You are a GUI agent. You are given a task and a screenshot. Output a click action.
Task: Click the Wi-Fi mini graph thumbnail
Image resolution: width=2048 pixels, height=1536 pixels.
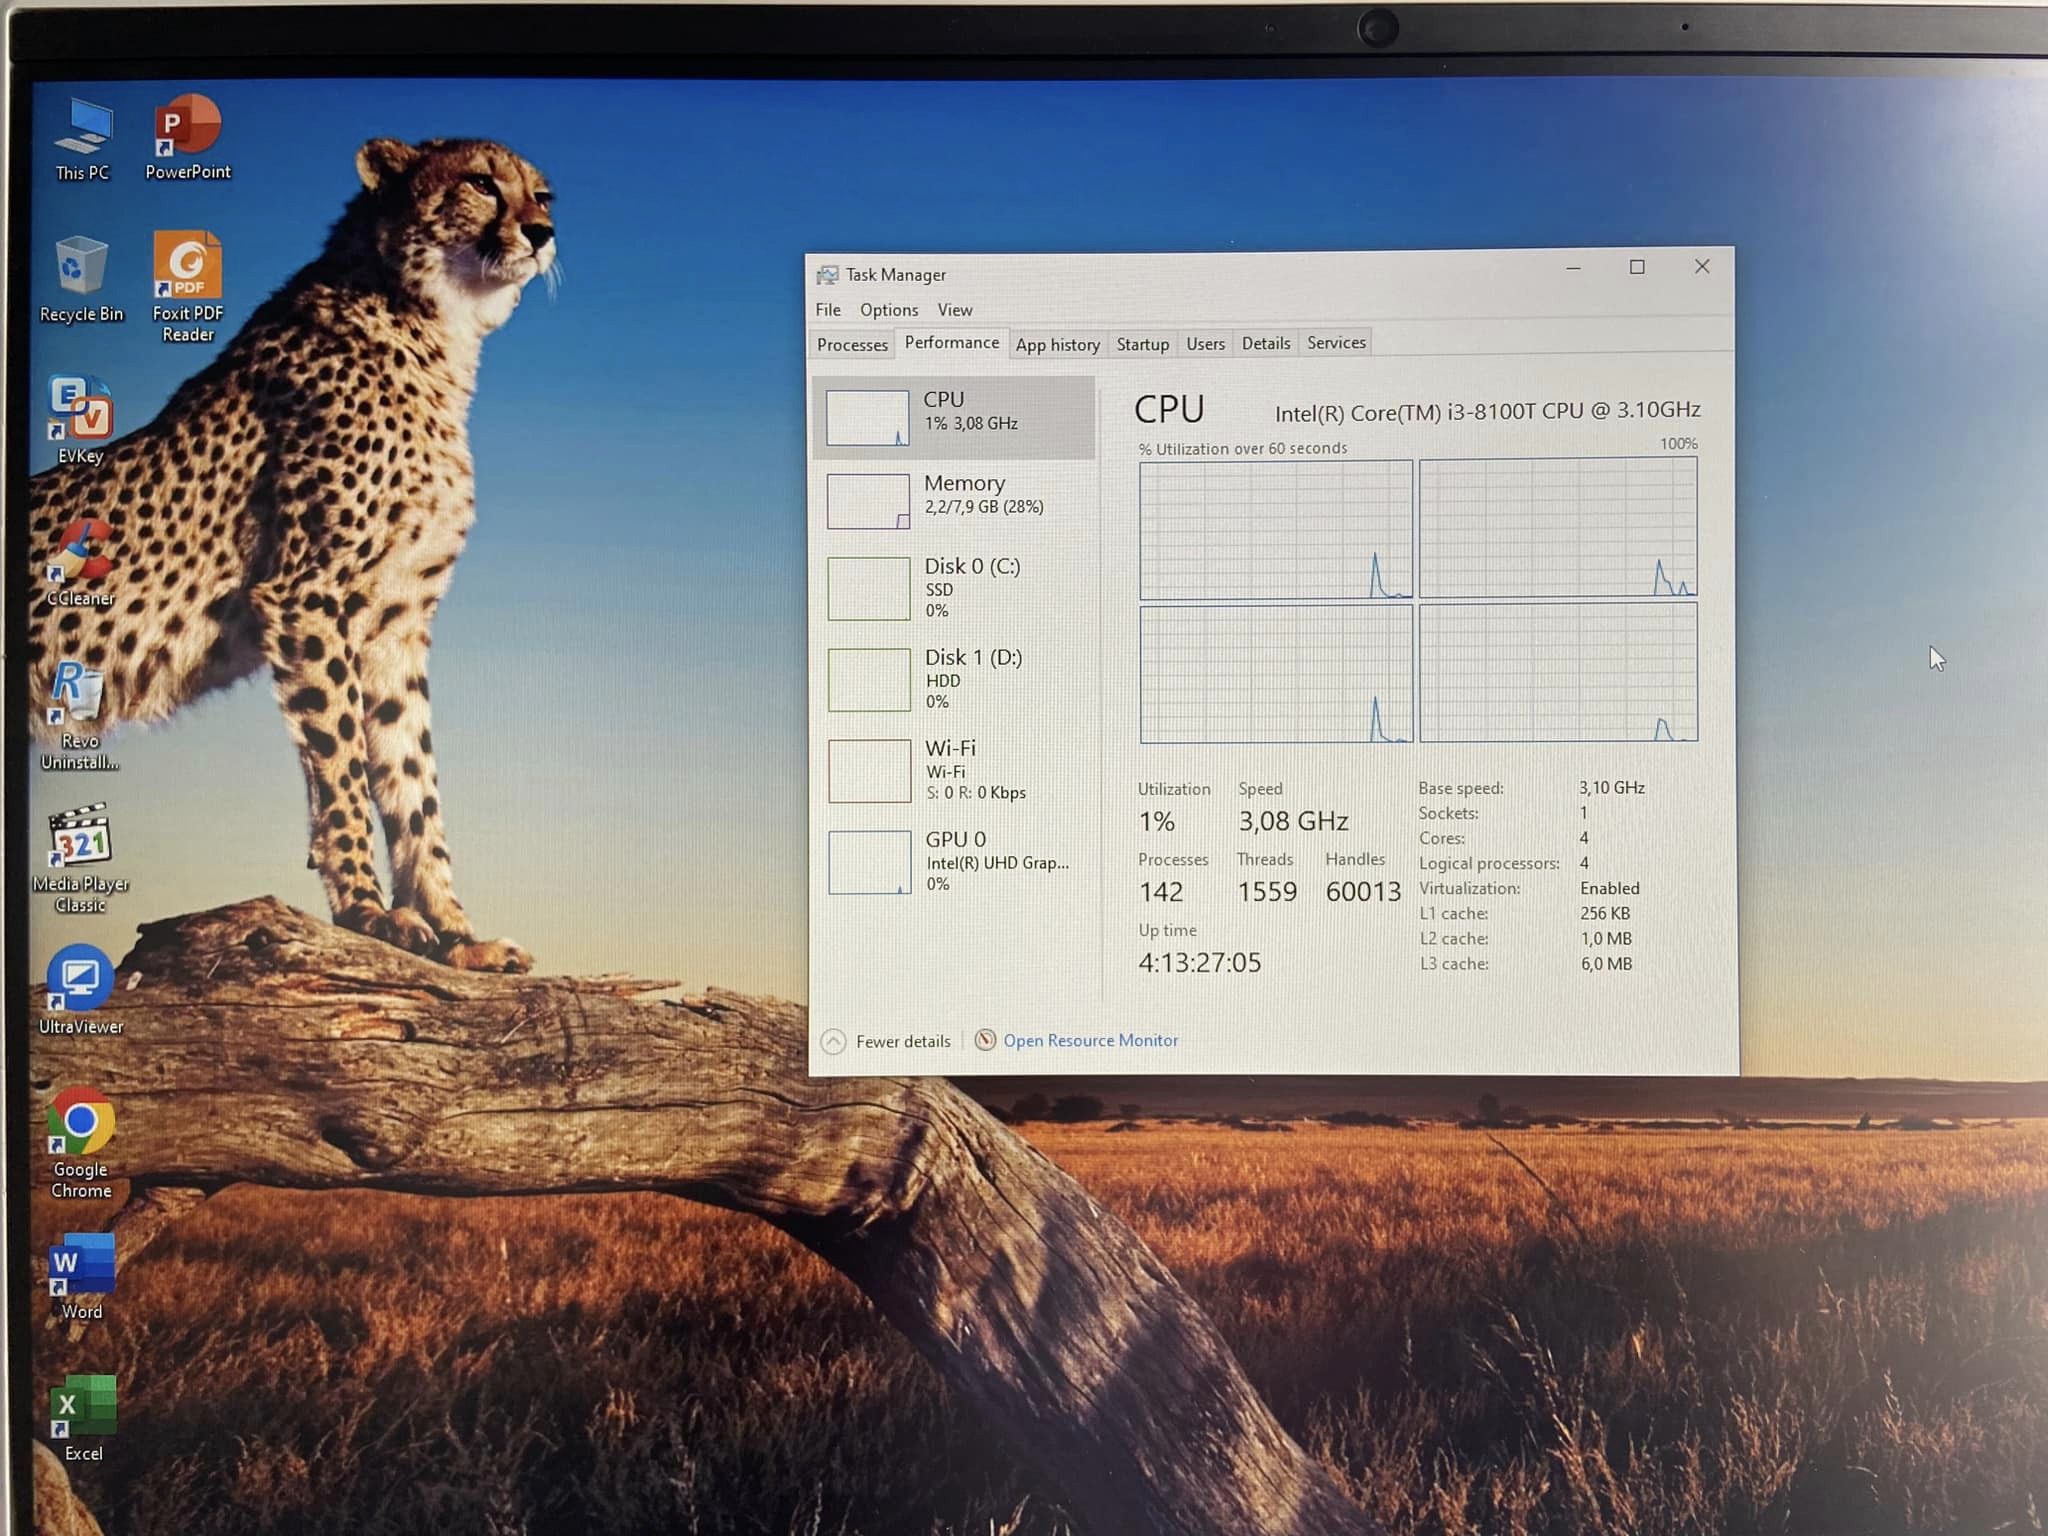tap(869, 771)
